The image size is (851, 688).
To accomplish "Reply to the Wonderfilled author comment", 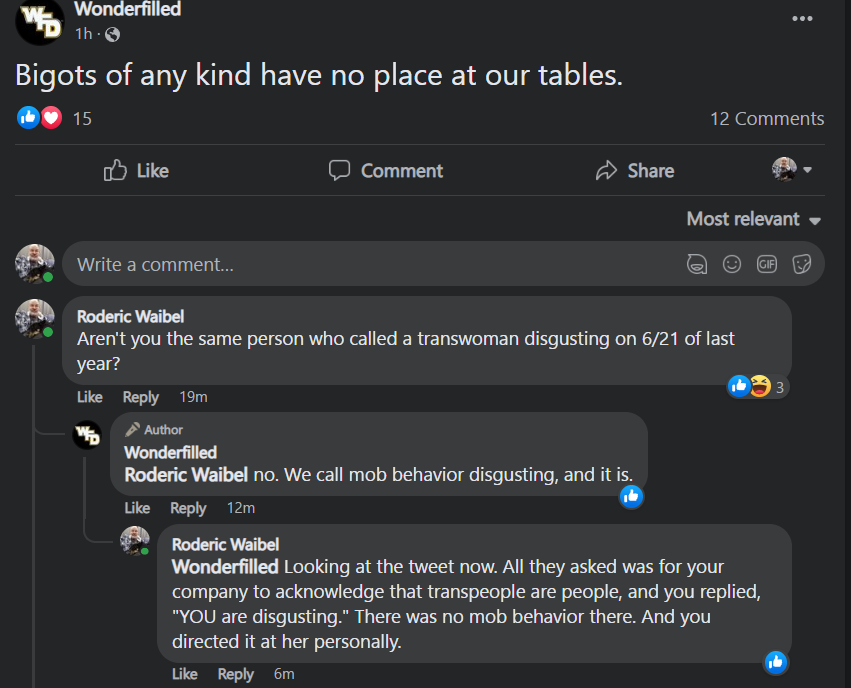I will pos(188,508).
